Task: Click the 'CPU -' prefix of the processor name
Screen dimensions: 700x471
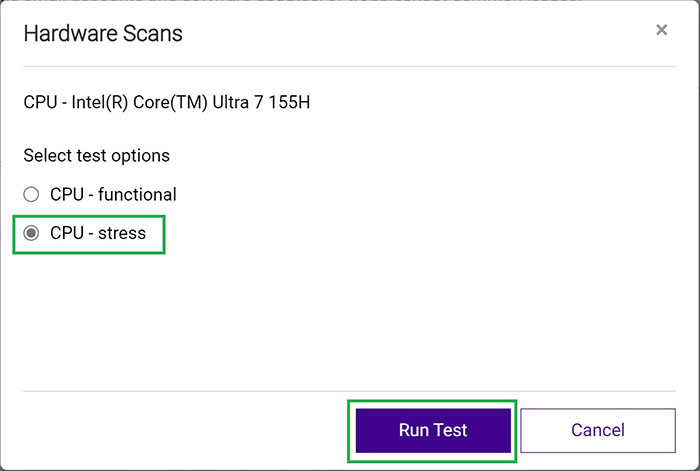Action: click(42, 102)
